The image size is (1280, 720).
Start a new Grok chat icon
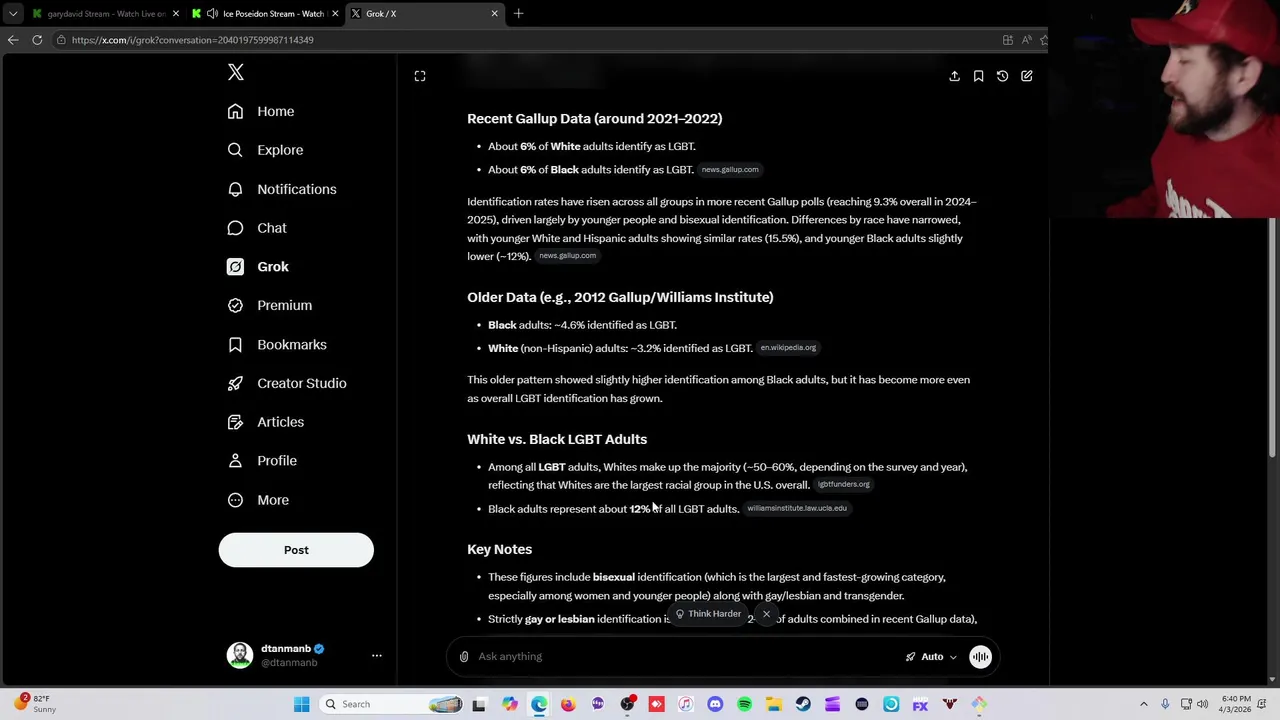click(1026, 76)
